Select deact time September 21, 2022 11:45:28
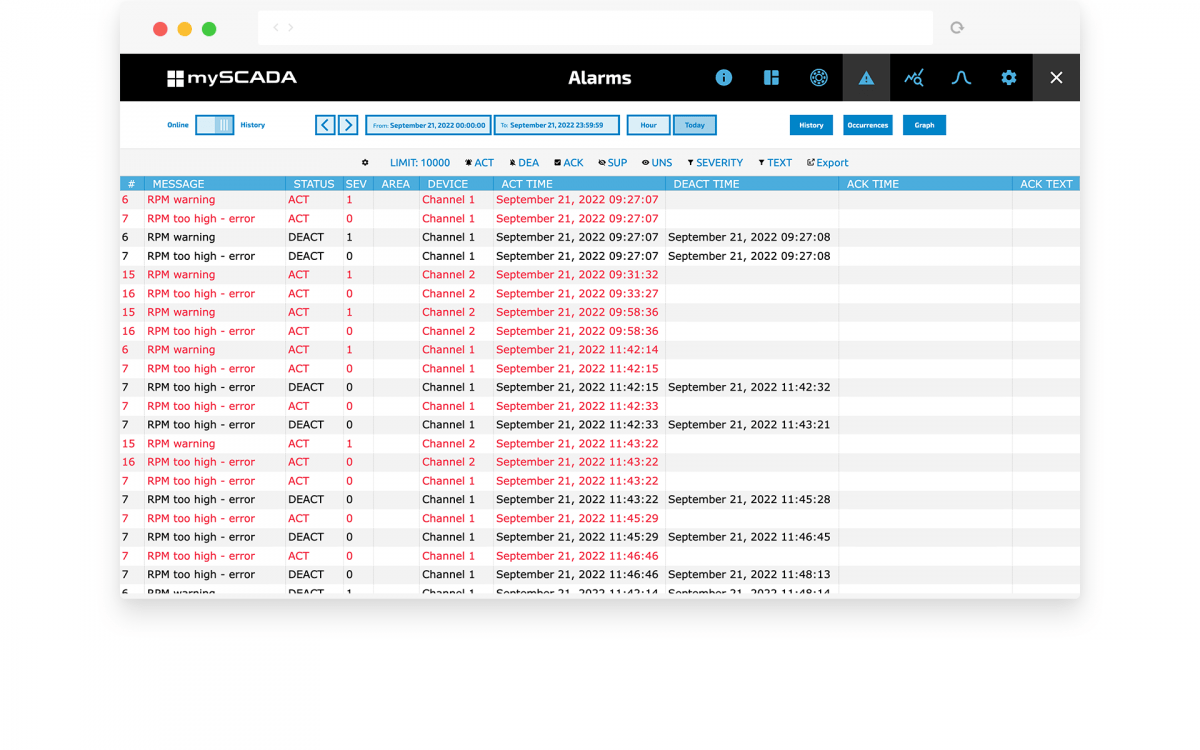The image size is (1200, 750). (x=749, y=500)
